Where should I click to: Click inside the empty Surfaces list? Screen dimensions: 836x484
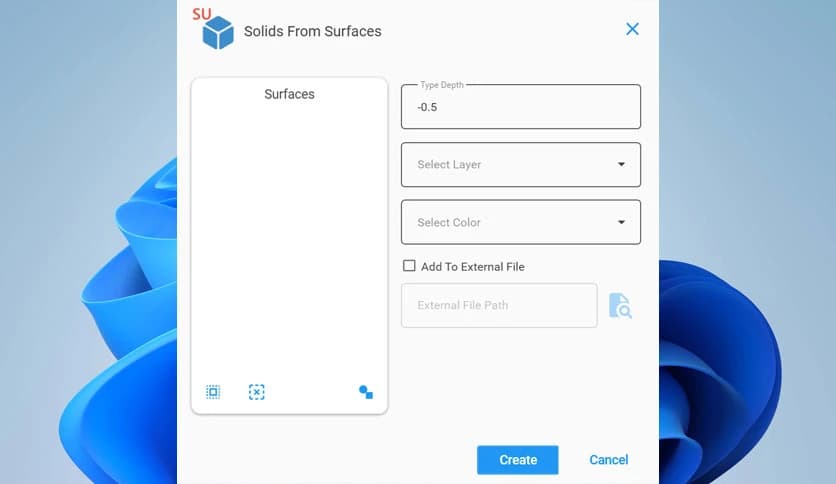289,240
